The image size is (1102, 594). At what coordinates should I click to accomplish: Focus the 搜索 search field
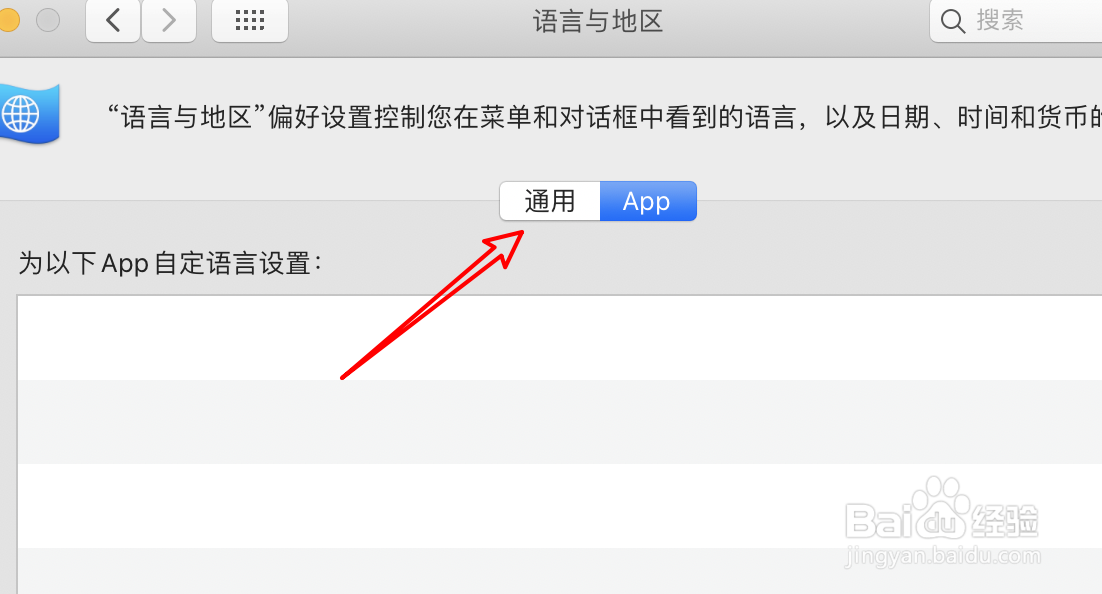(x=1016, y=21)
